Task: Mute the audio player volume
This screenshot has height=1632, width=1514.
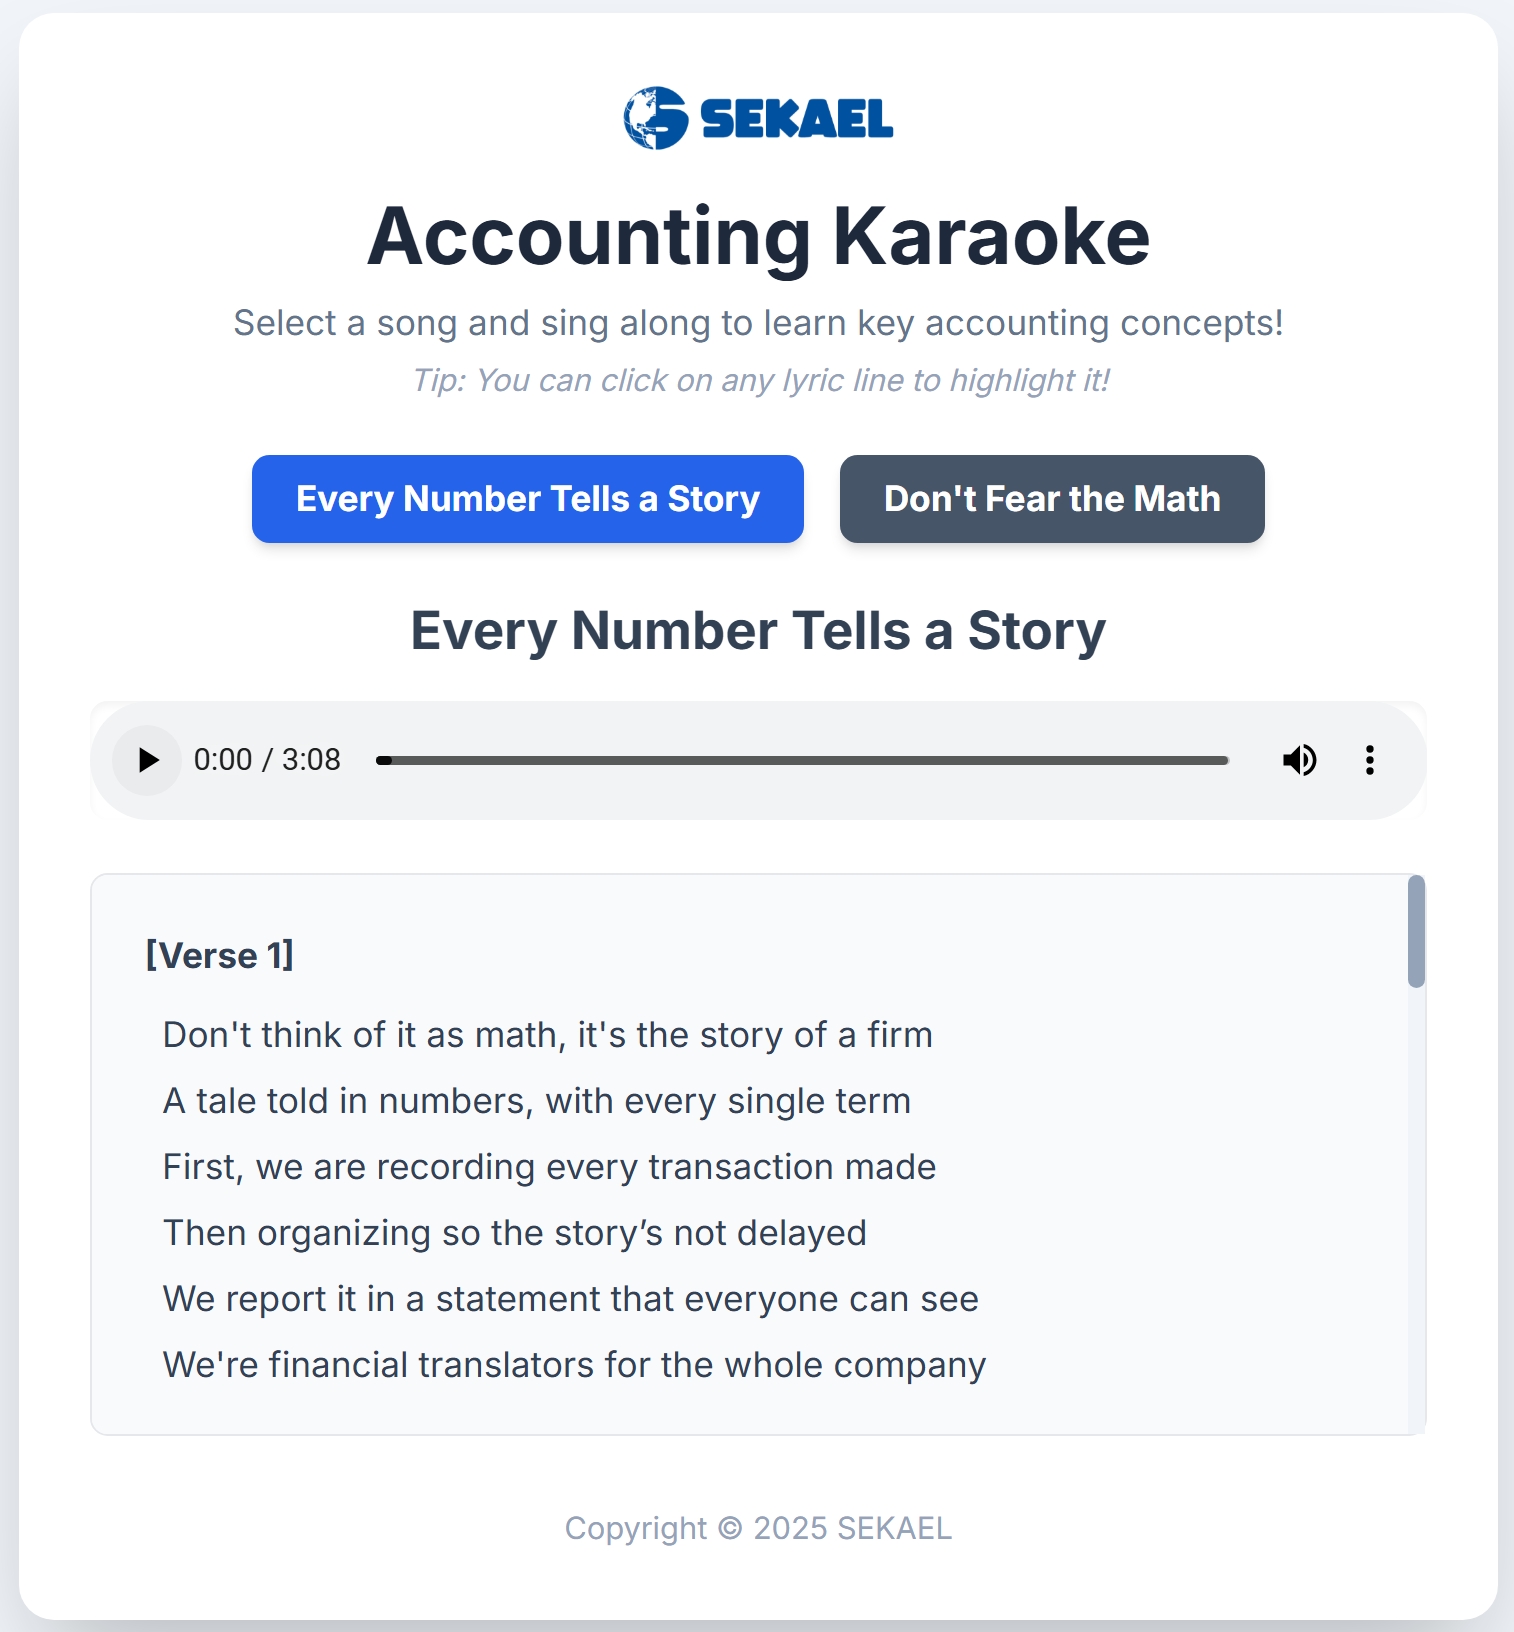Action: tap(1299, 760)
